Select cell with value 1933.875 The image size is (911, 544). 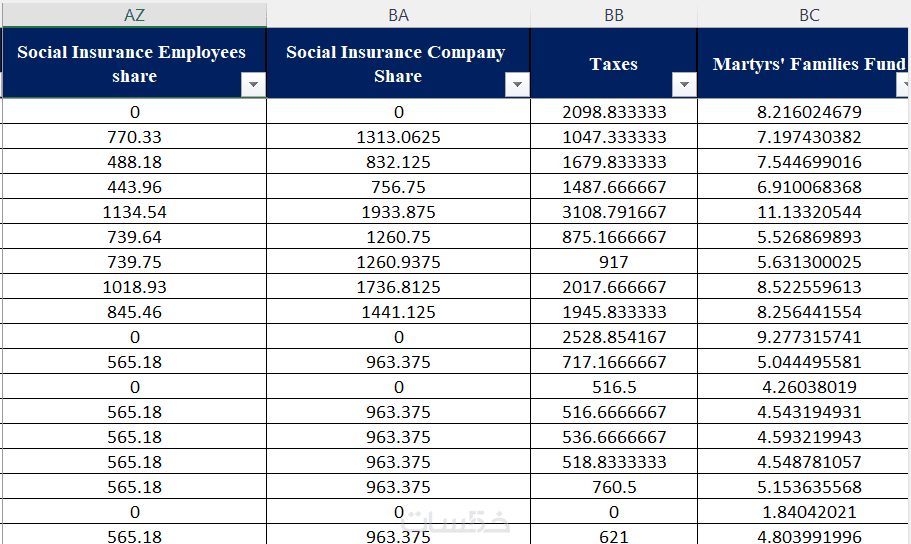click(x=399, y=212)
